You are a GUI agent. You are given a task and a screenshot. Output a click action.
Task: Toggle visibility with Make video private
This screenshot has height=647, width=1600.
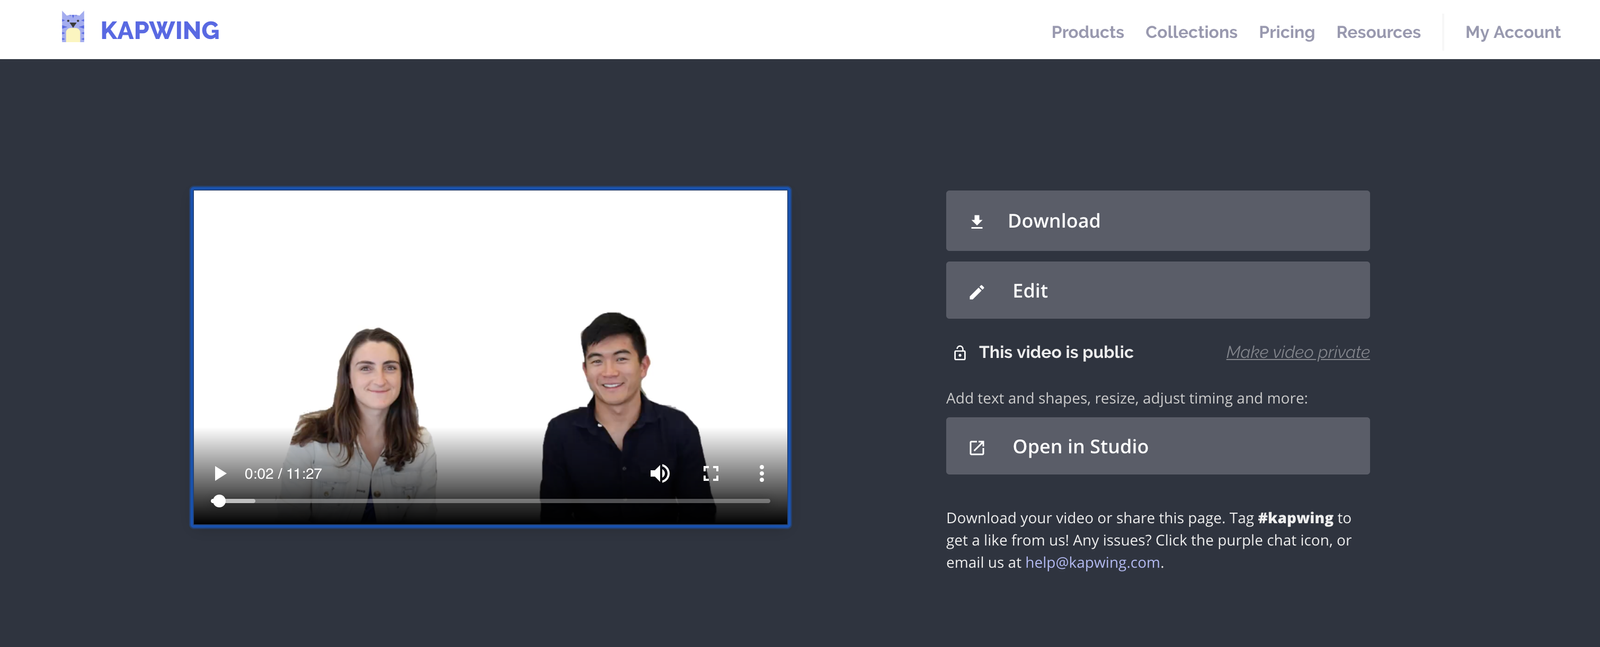point(1297,352)
